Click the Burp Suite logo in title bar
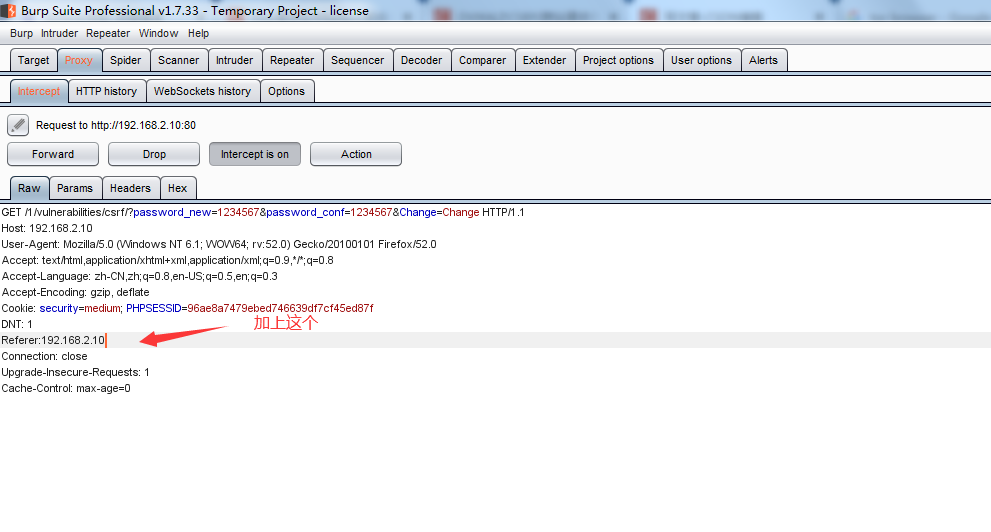991x532 pixels. point(8,11)
